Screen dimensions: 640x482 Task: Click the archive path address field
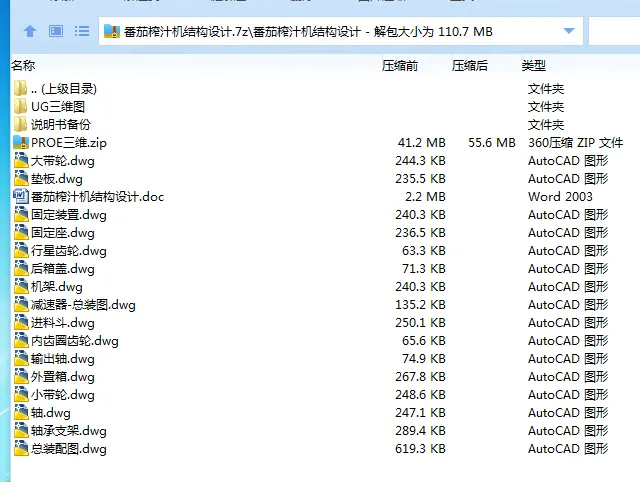coord(340,31)
